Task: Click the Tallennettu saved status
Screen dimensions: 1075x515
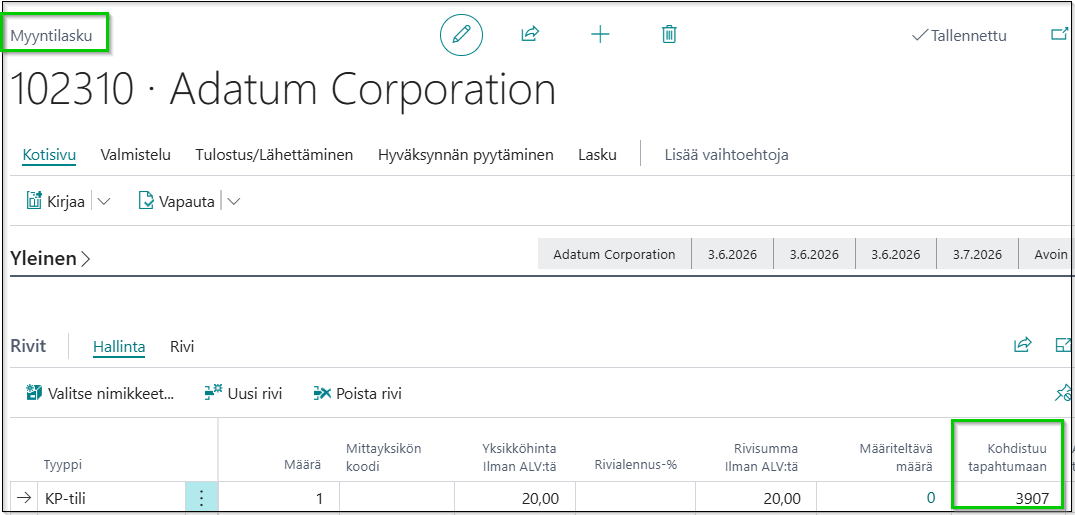Action: pos(959,36)
